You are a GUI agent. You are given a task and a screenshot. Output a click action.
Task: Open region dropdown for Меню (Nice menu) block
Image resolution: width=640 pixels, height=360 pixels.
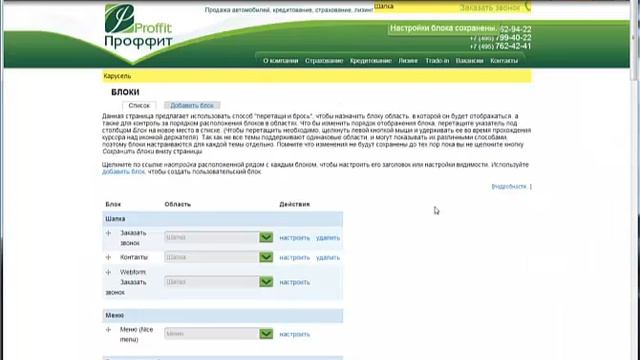(219, 333)
